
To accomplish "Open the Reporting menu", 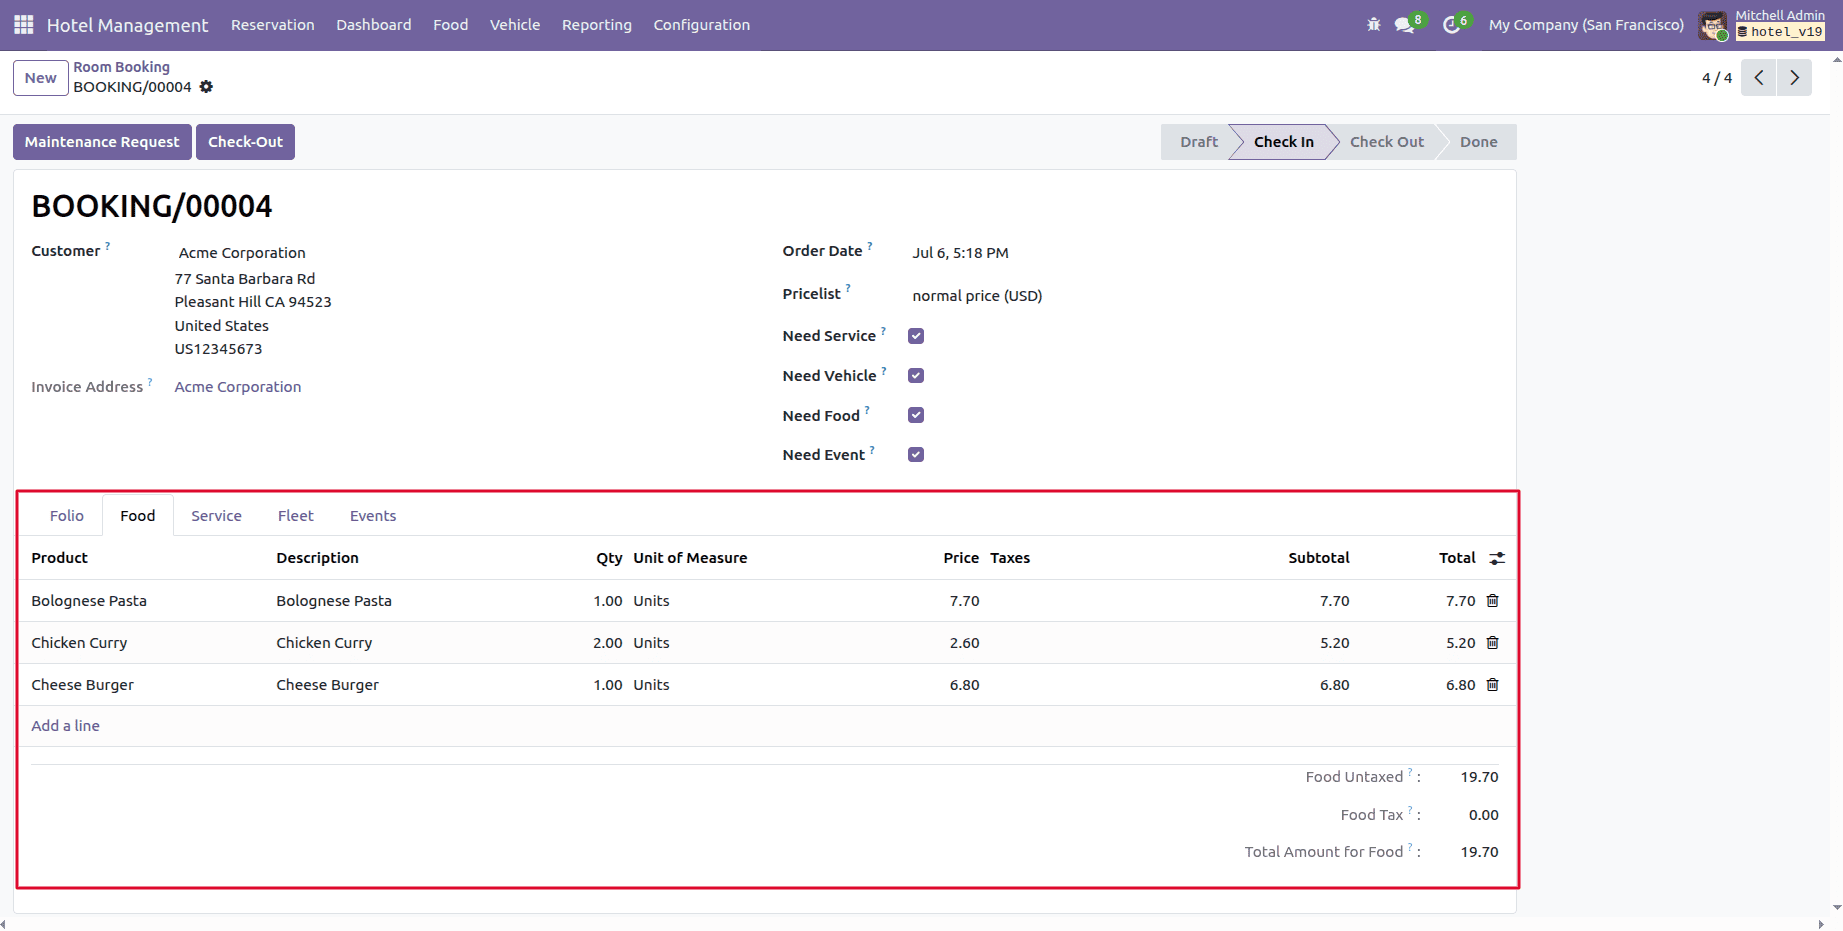I will click(x=597, y=25).
